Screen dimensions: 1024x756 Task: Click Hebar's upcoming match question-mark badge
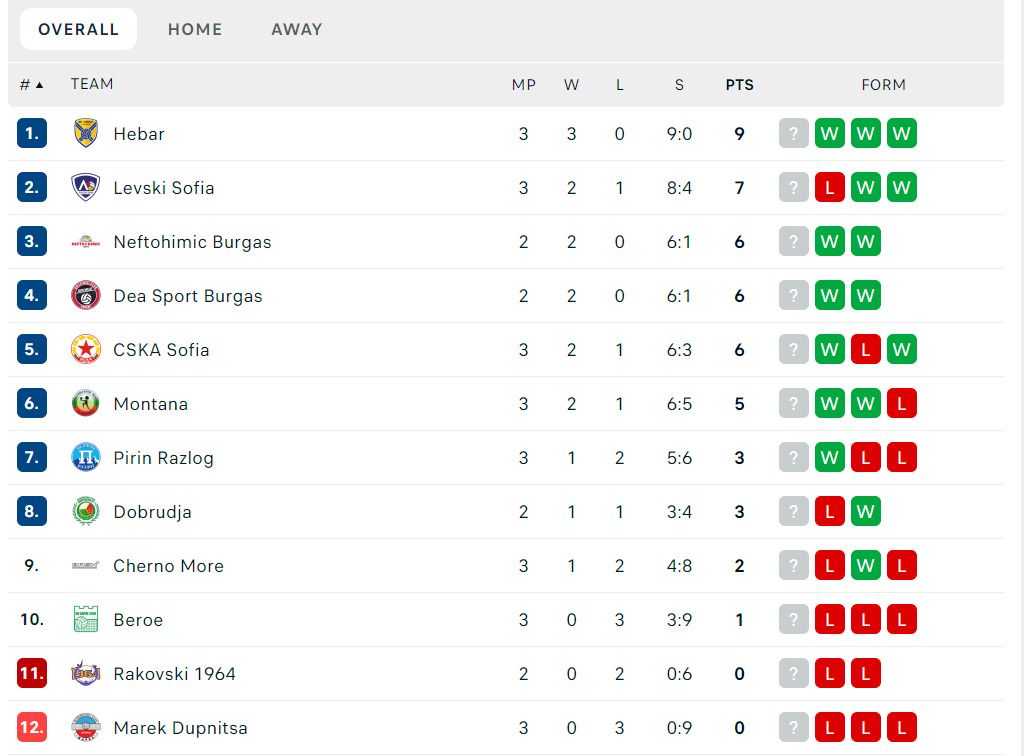(x=793, y=133)
